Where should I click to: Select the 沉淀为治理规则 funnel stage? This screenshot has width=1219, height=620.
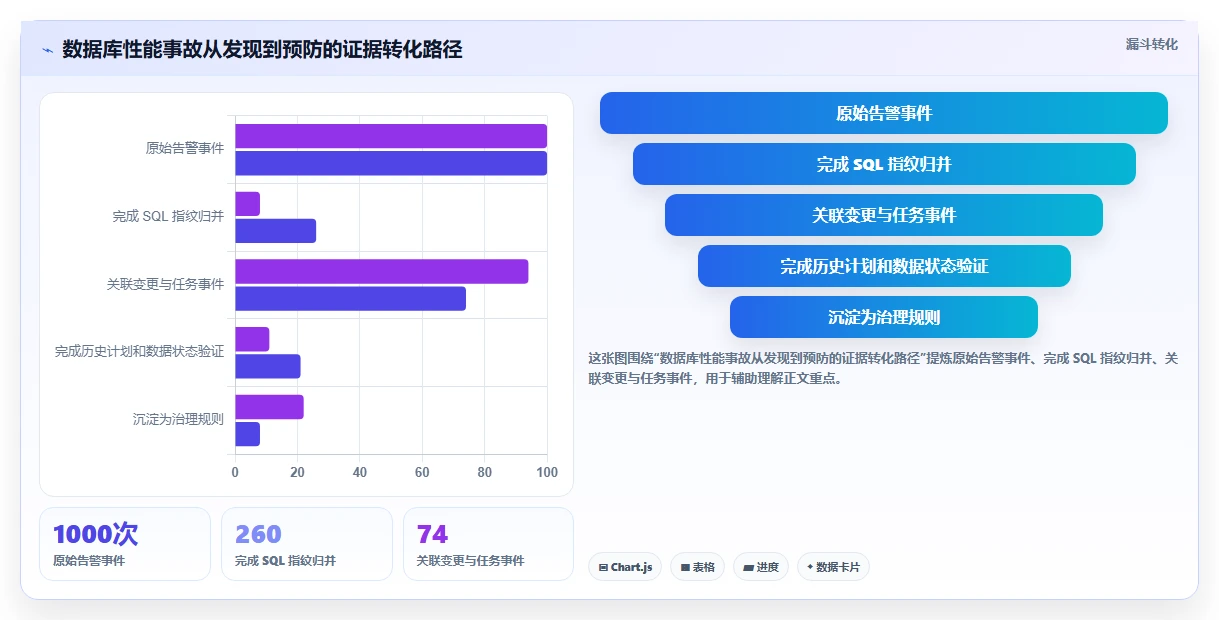884,317
